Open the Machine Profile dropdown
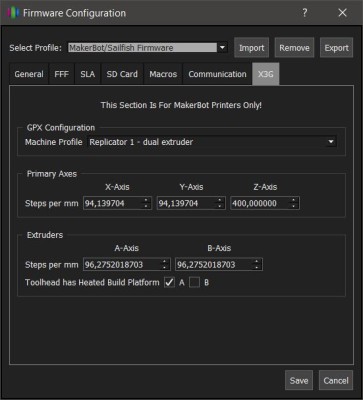The width and height of the screenshot is (363, 400). point(212,142)
